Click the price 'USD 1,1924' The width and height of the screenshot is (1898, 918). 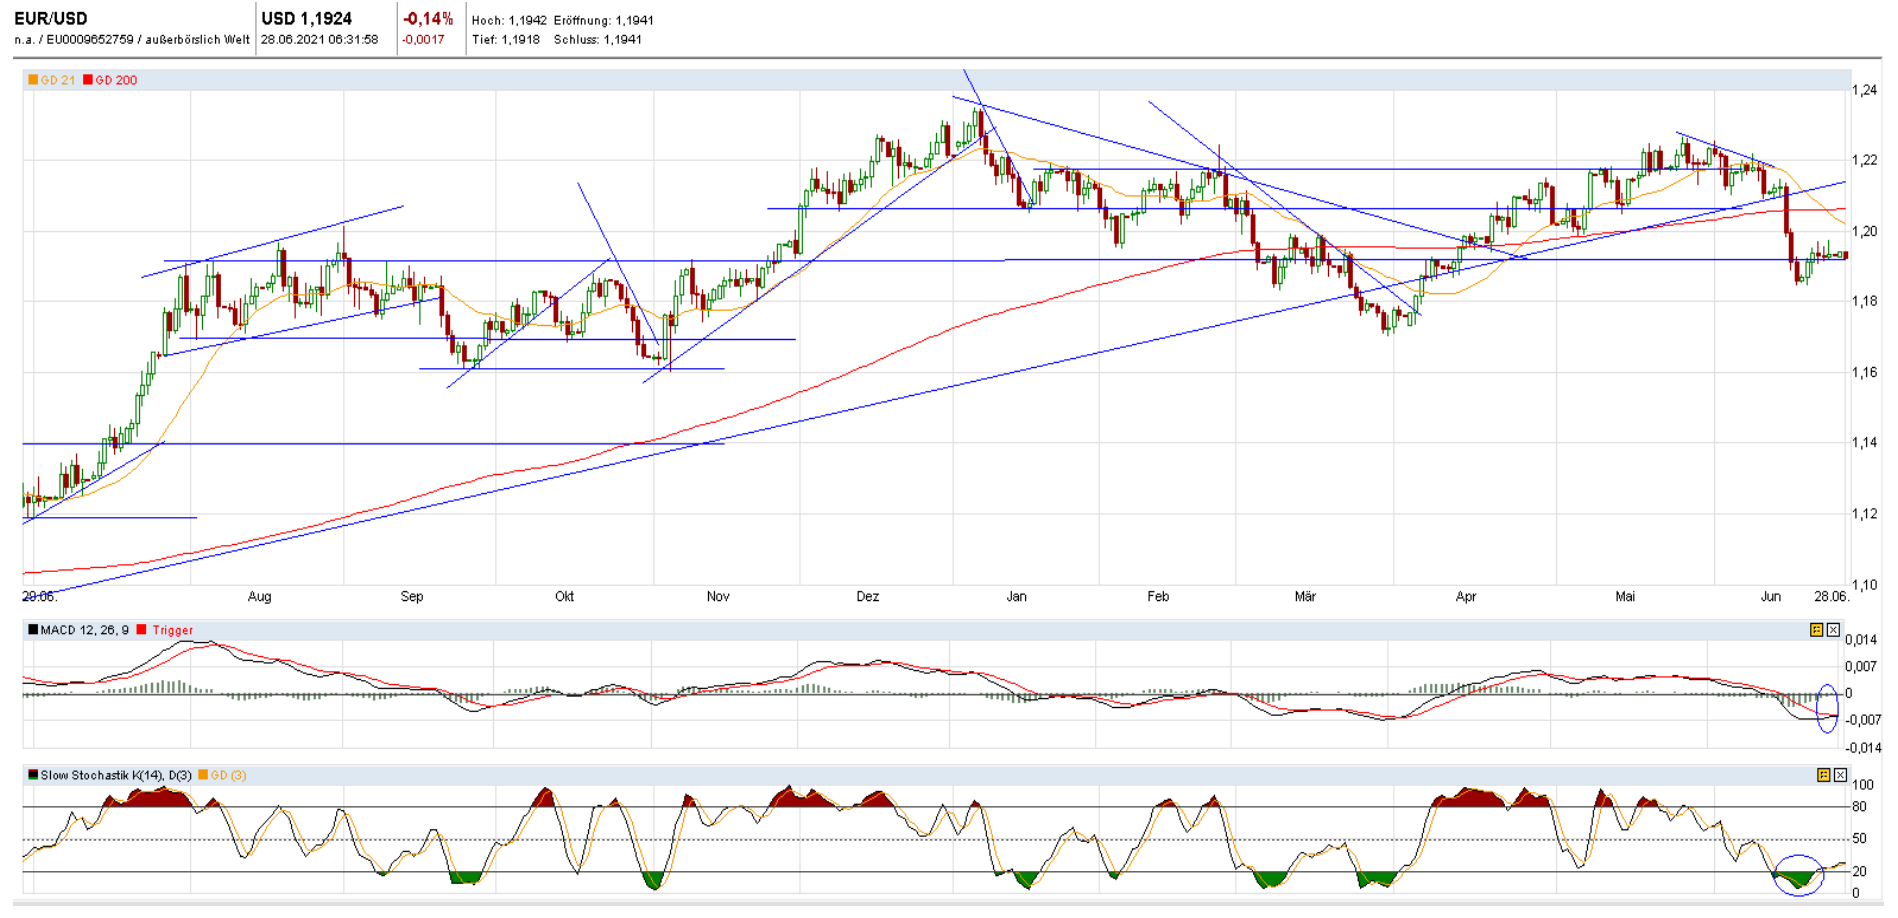(307, 19)
